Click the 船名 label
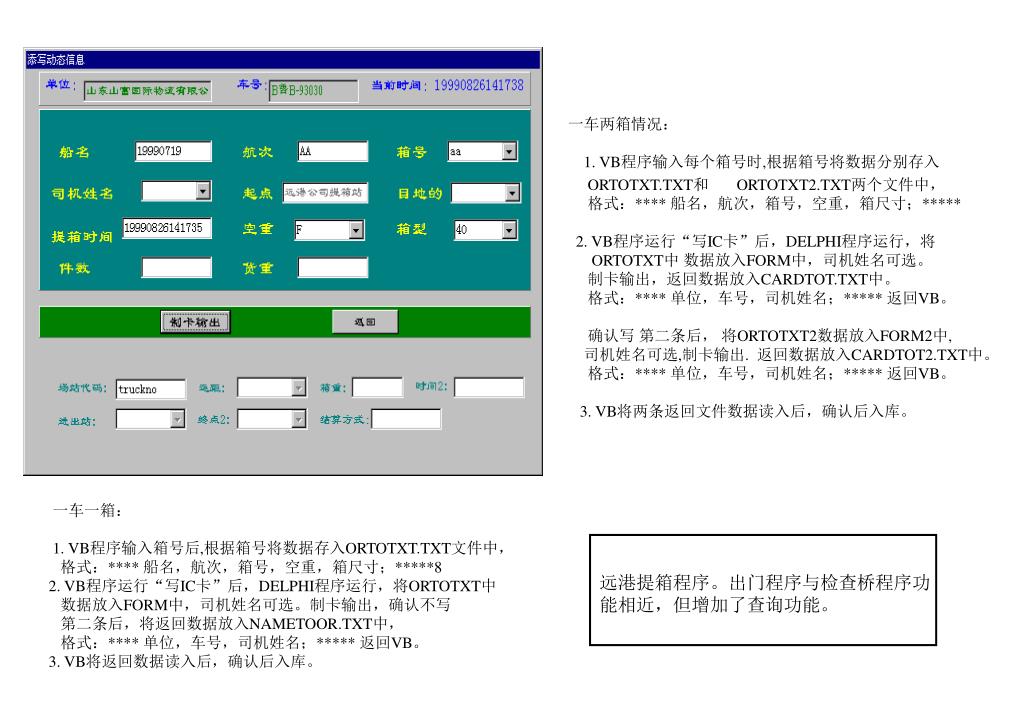 coord(74,152)
